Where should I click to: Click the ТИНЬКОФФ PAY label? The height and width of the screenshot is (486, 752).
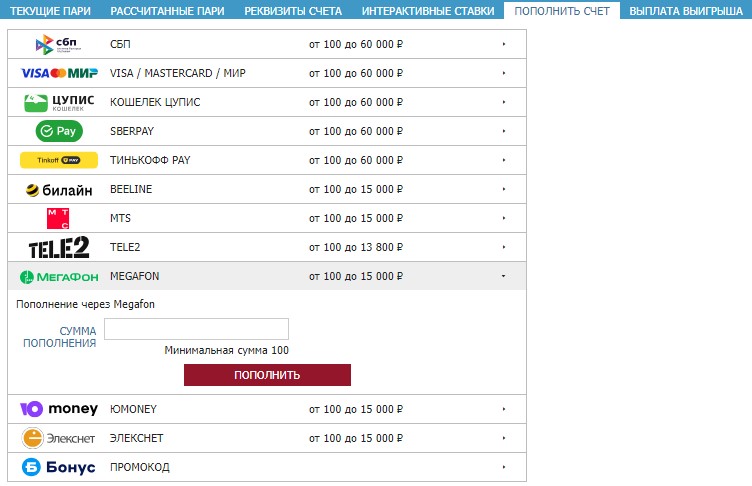tap(150, 160)
